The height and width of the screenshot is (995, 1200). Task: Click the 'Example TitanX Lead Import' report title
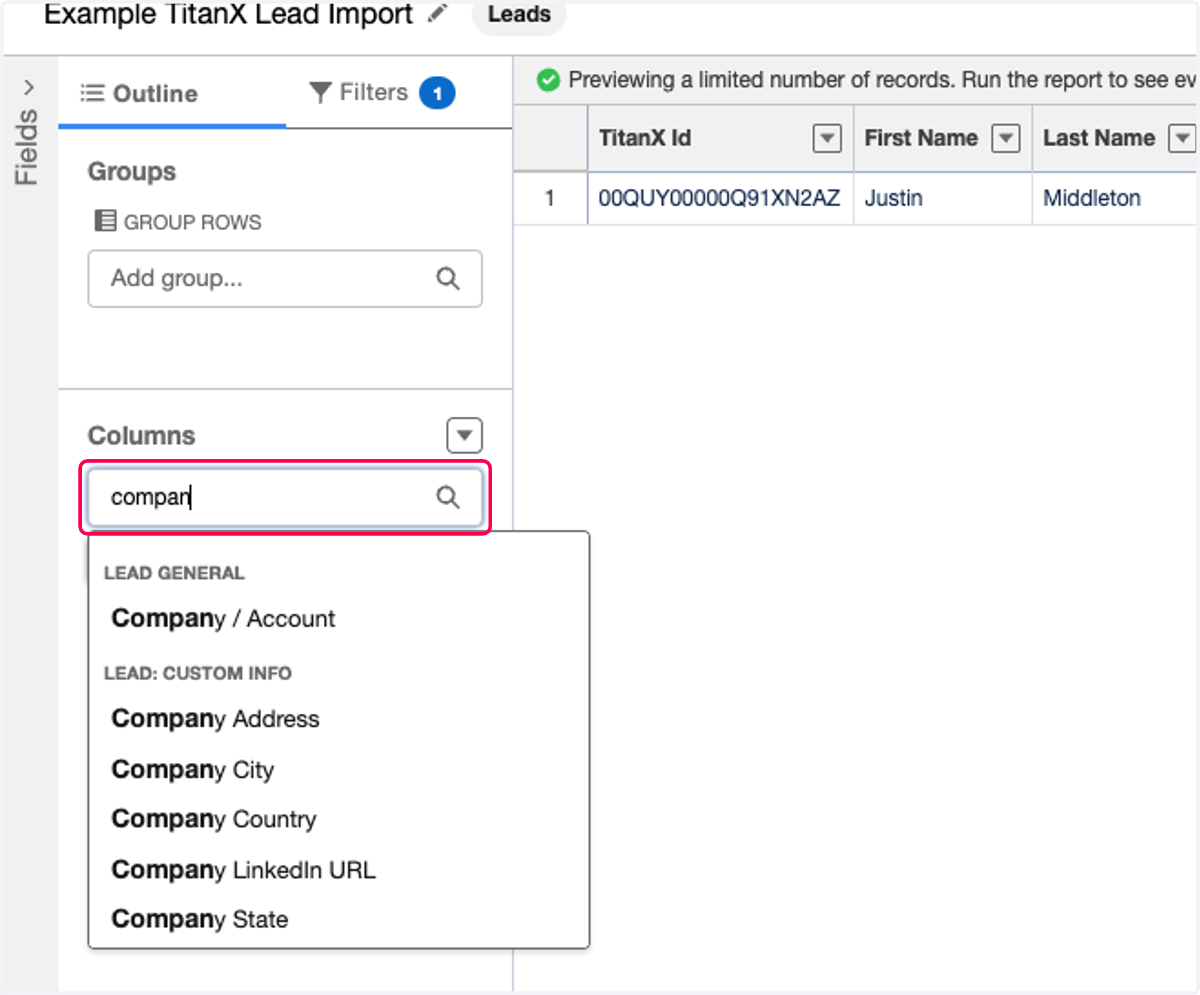pyautogui.click(x=229, y=14)
